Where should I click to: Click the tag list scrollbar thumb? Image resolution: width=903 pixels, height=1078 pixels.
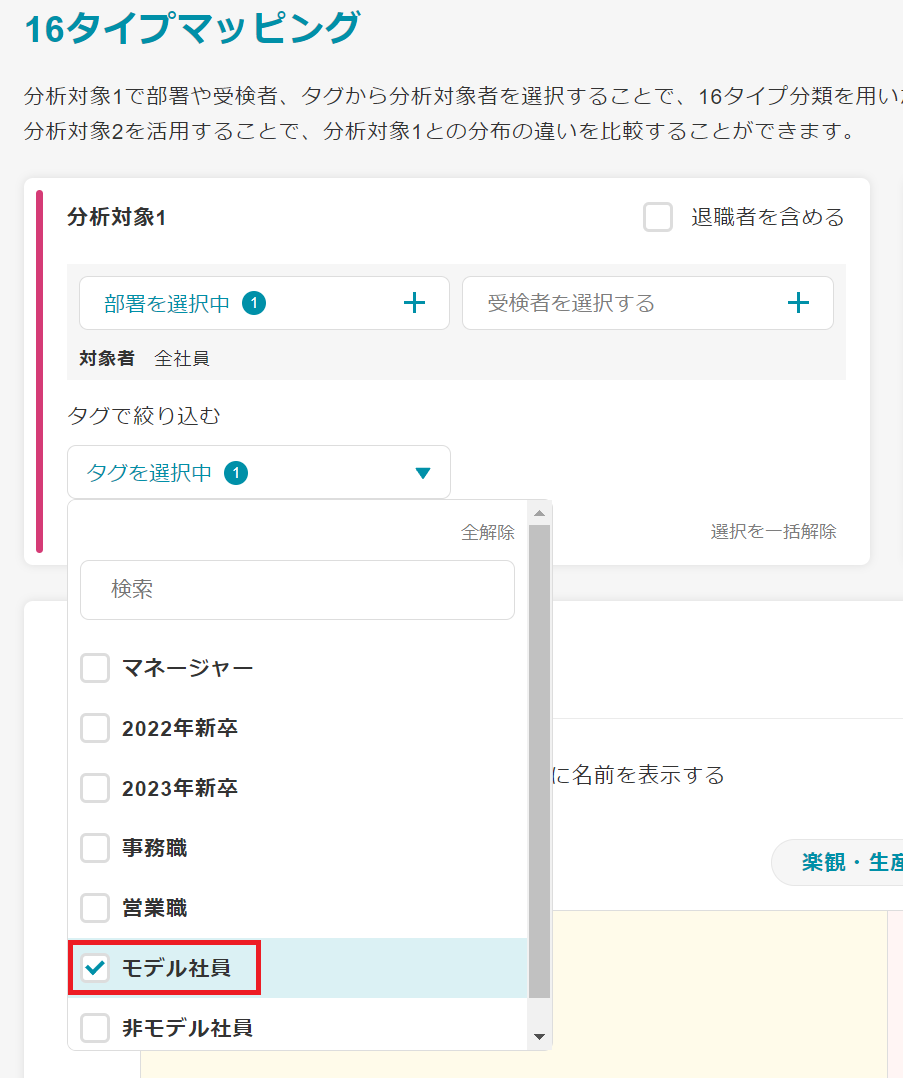[539, 760]
